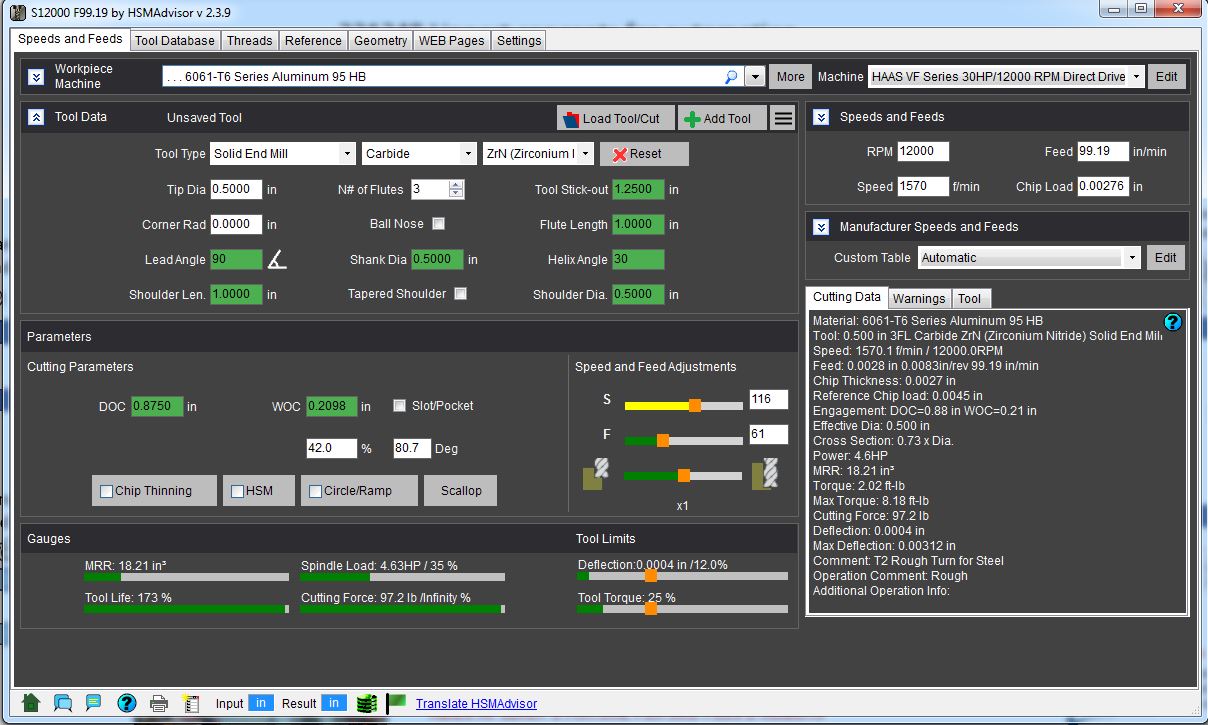
Task: Enable the Ball Nose checkbox
Action: (x=438, y=224)
